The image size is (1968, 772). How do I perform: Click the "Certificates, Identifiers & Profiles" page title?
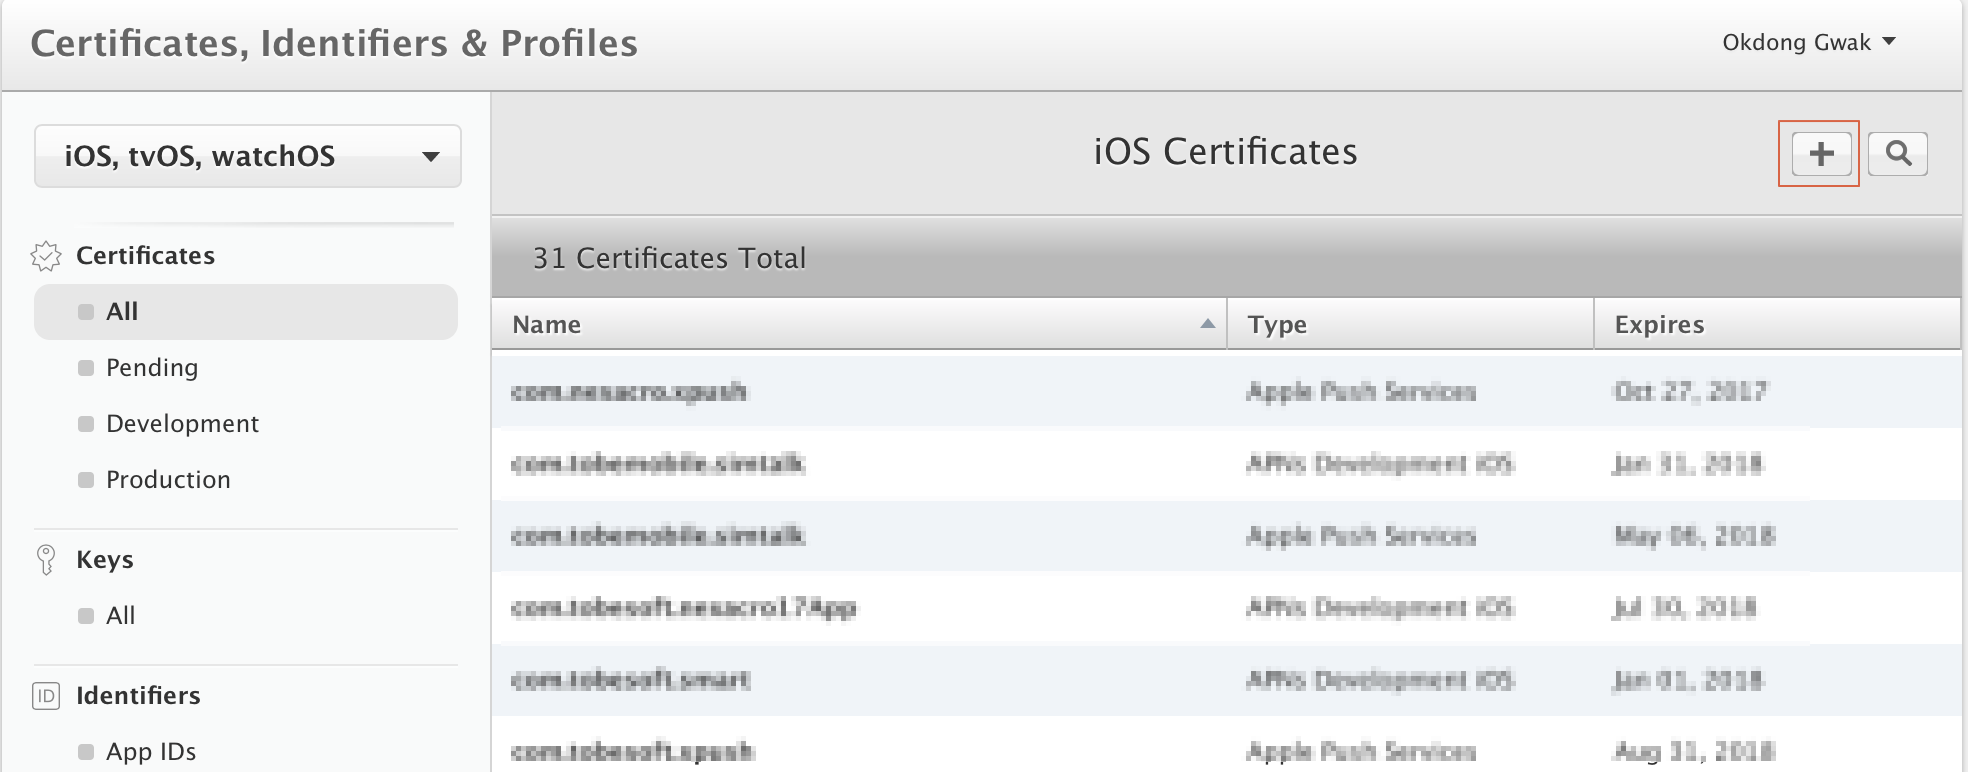click(334, 44)
